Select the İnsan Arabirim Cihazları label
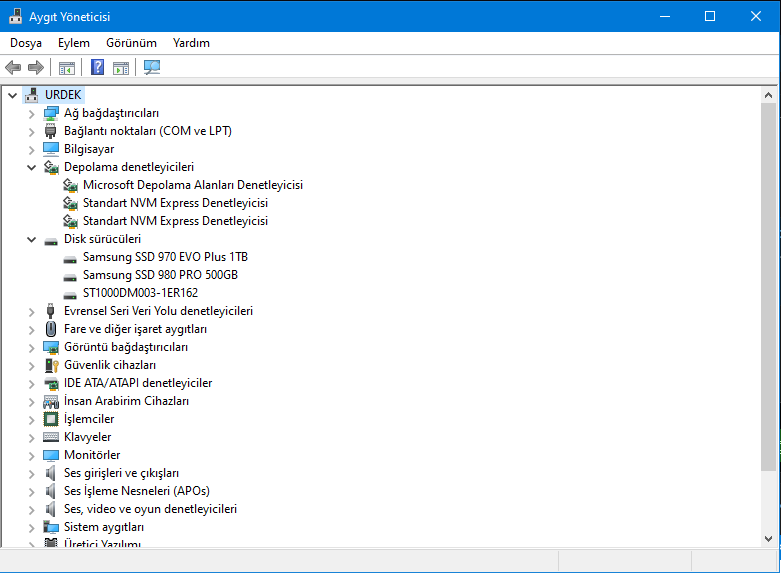 [x=127, y=401]
